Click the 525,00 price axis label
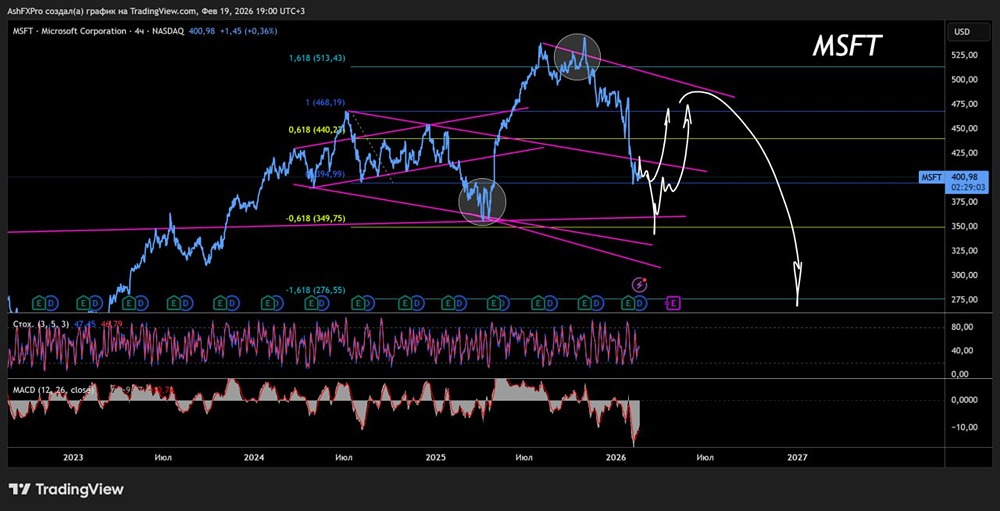This screenshot has height=511, width=1000. 964,56
